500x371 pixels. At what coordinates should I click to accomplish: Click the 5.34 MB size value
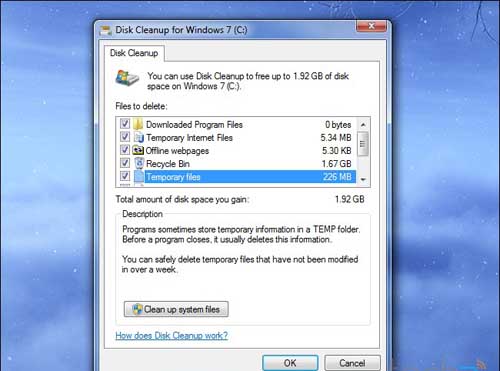coord(336,138)
